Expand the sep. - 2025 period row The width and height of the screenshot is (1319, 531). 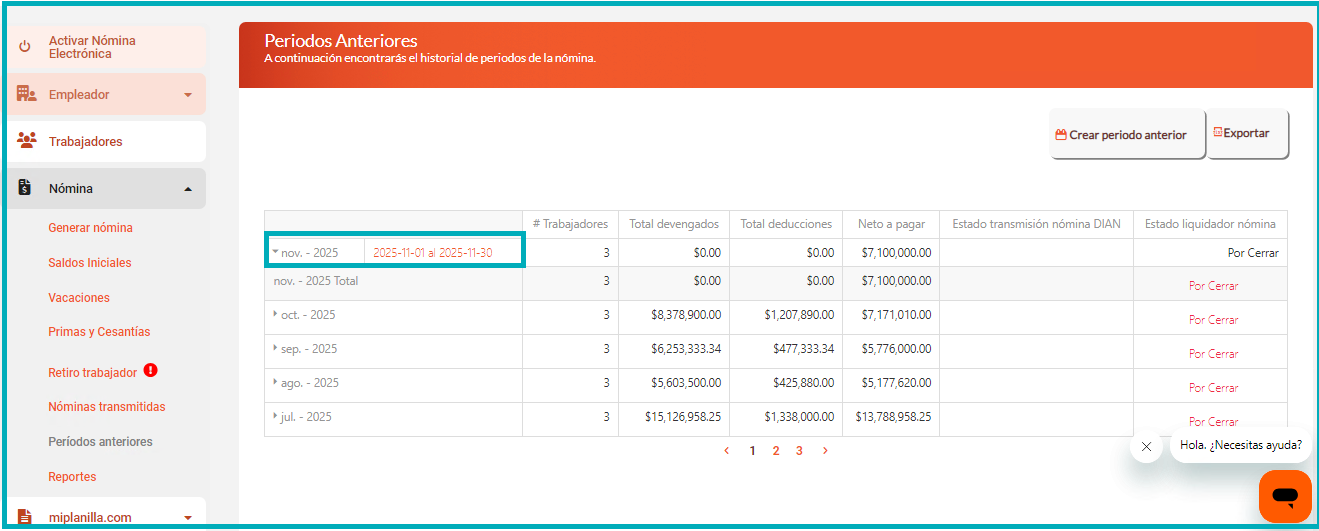pyautogui.click(x=275, y=348)
